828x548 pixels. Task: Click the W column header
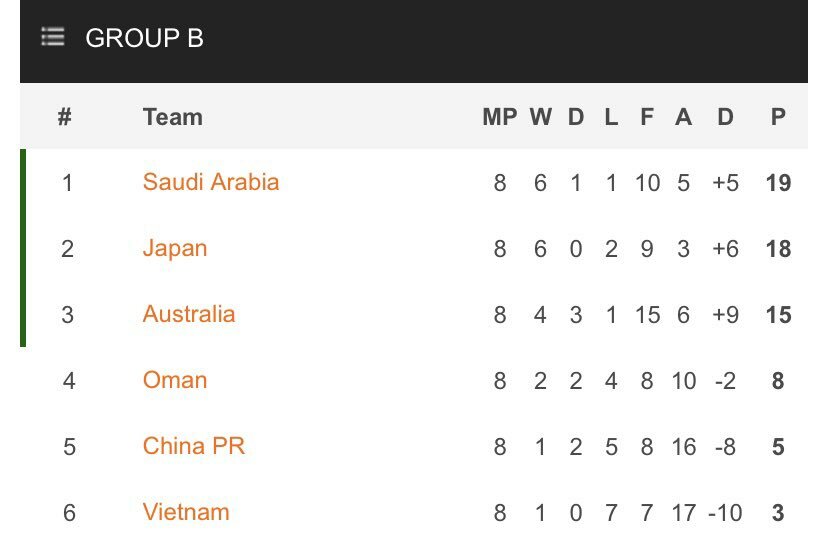point(540,117)
